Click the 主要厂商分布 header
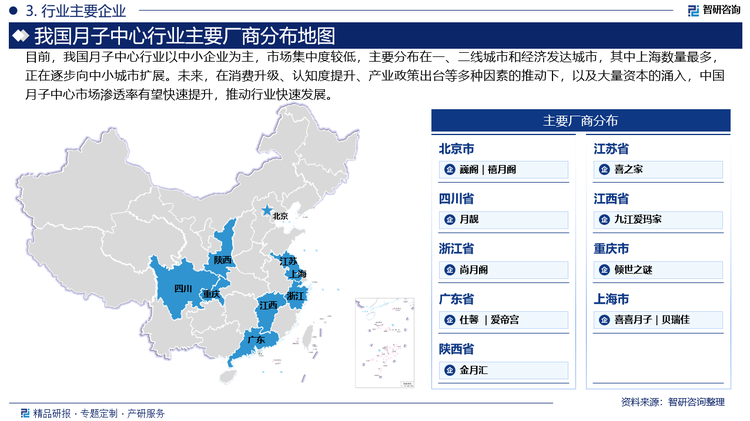This screenshot has height=421, width=750. (581, 121)
